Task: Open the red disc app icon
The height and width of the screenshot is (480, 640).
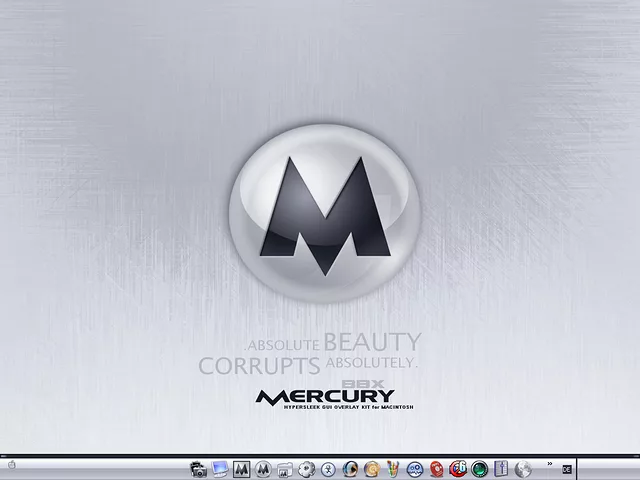Action: pos(436,469)
